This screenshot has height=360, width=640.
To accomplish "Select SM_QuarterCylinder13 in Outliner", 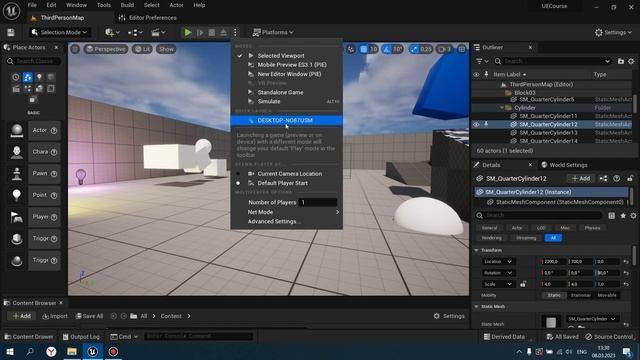I will click(548, 133).
